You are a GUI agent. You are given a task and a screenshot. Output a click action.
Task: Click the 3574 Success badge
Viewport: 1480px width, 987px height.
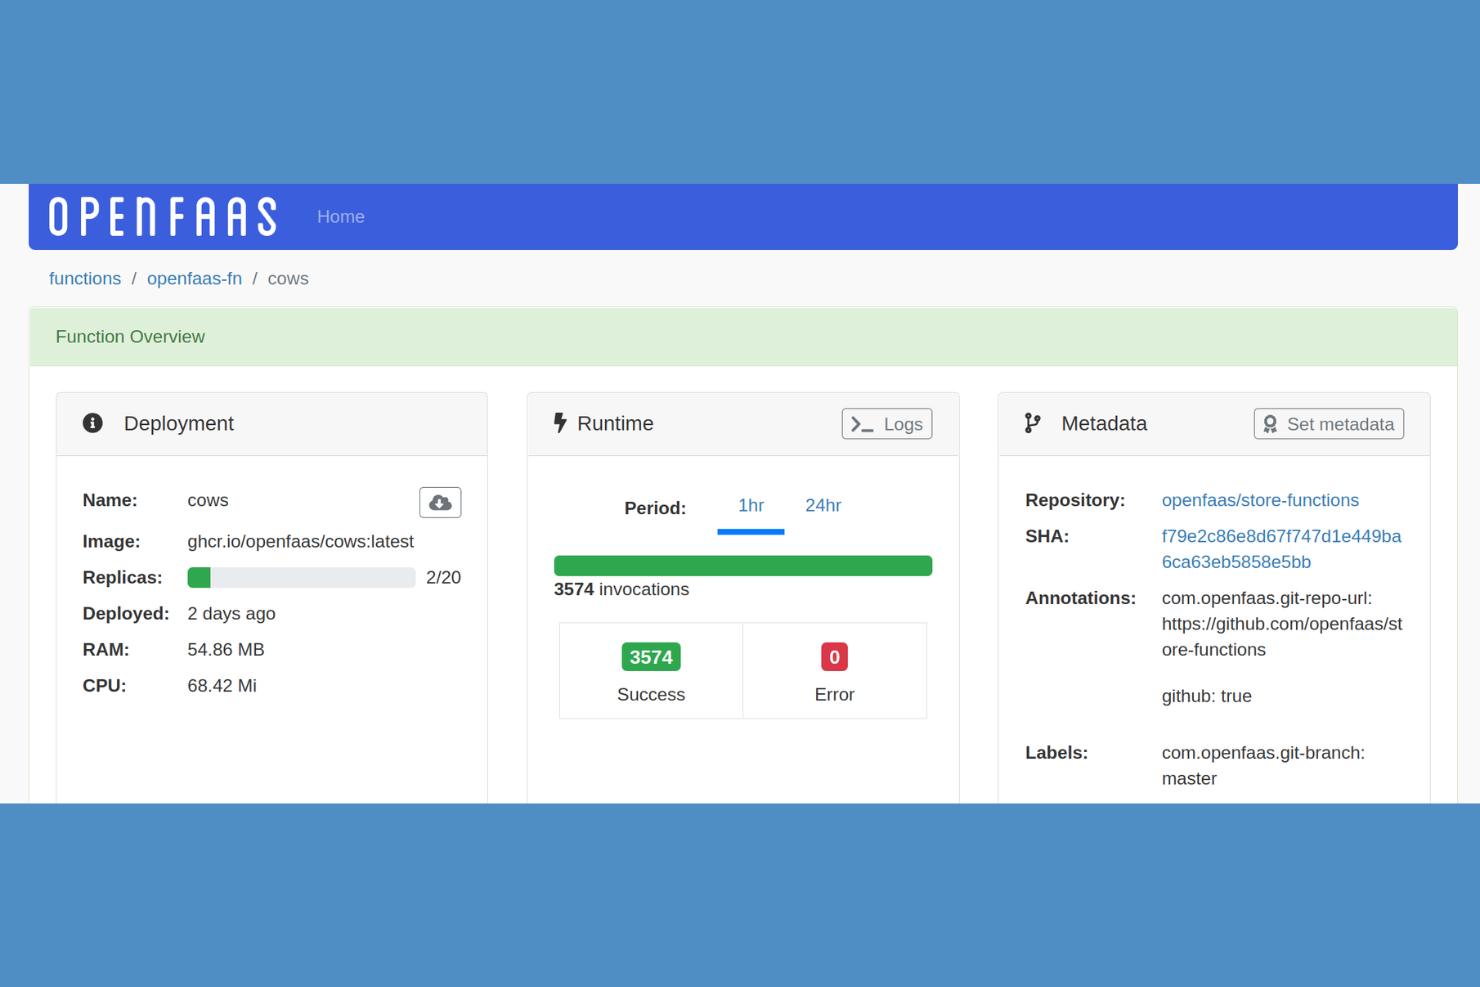tap(651, 657)
